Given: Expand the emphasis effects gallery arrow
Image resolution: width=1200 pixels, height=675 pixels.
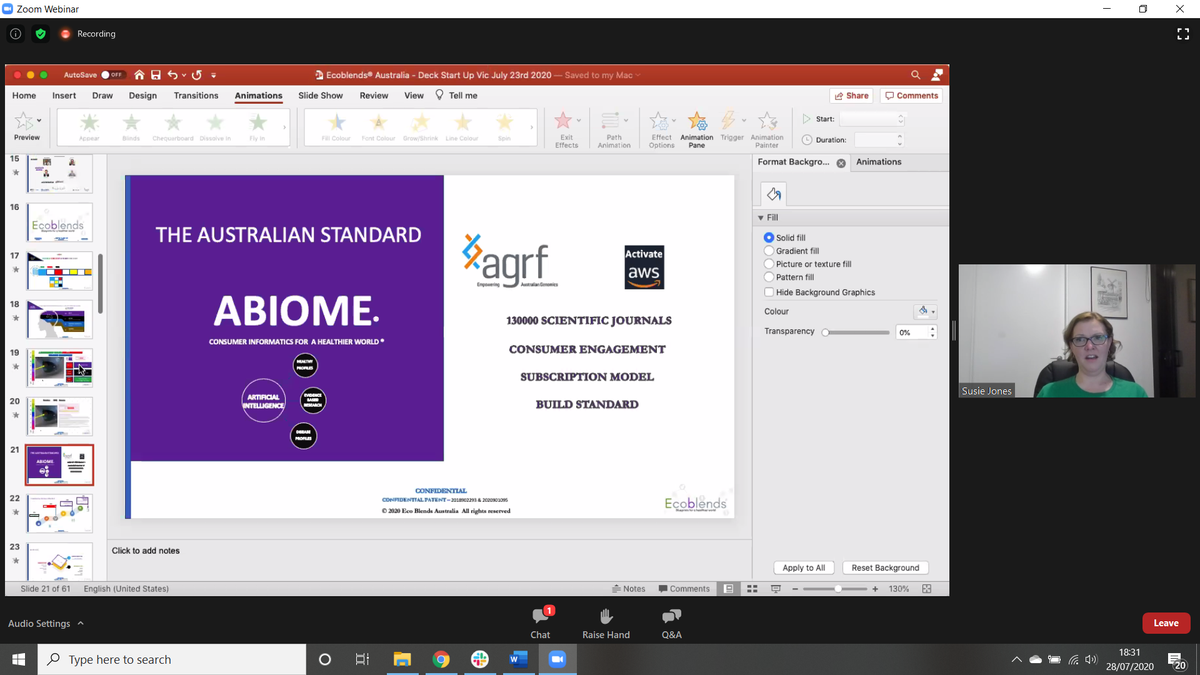Looking at the screenshot, I should 531,127.
